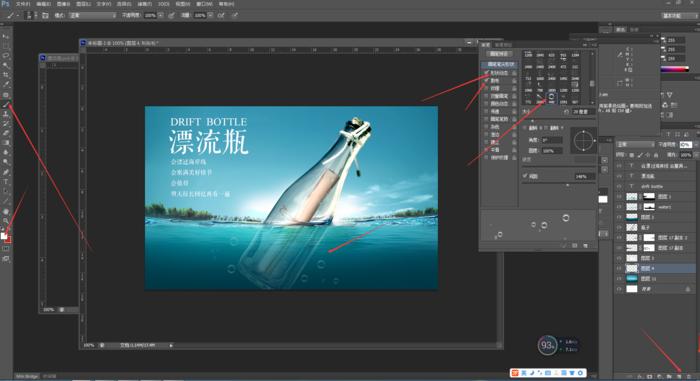Toggle the 纹理 checkbox in Brush panel
Viewport: 700px width, 381px height.
pyautogui.click(x=487, y=88)
